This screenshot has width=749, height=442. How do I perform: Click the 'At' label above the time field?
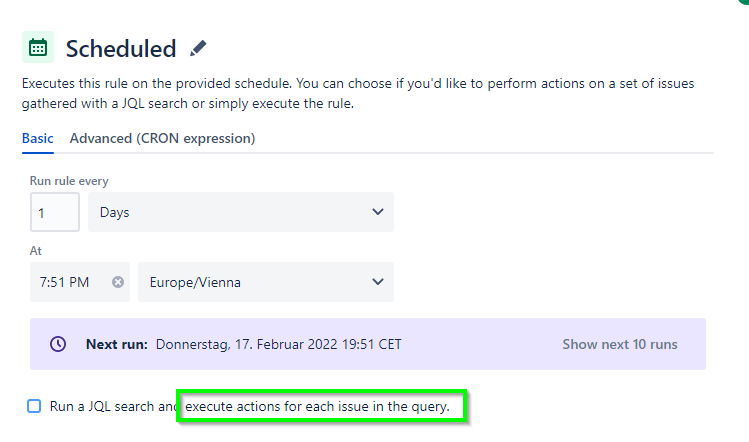(36, 251)
